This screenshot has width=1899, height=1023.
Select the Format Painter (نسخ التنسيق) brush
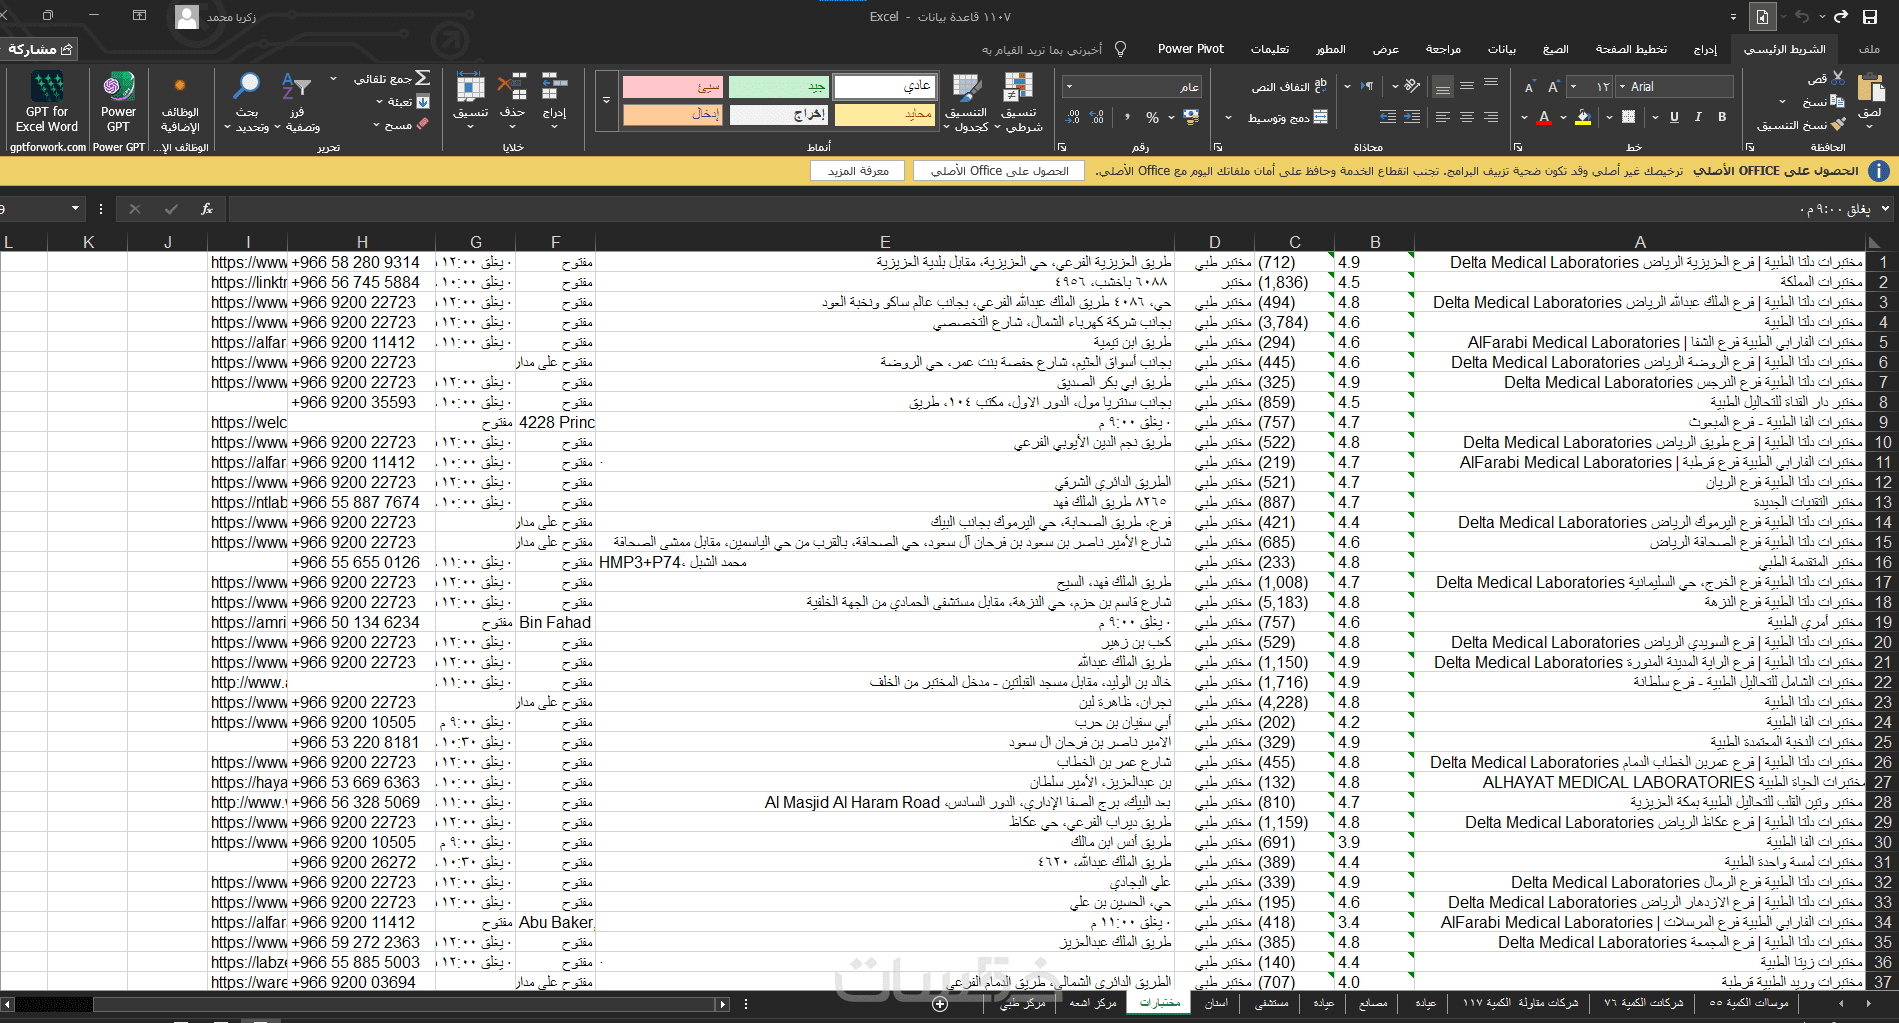click(1838, 125)
